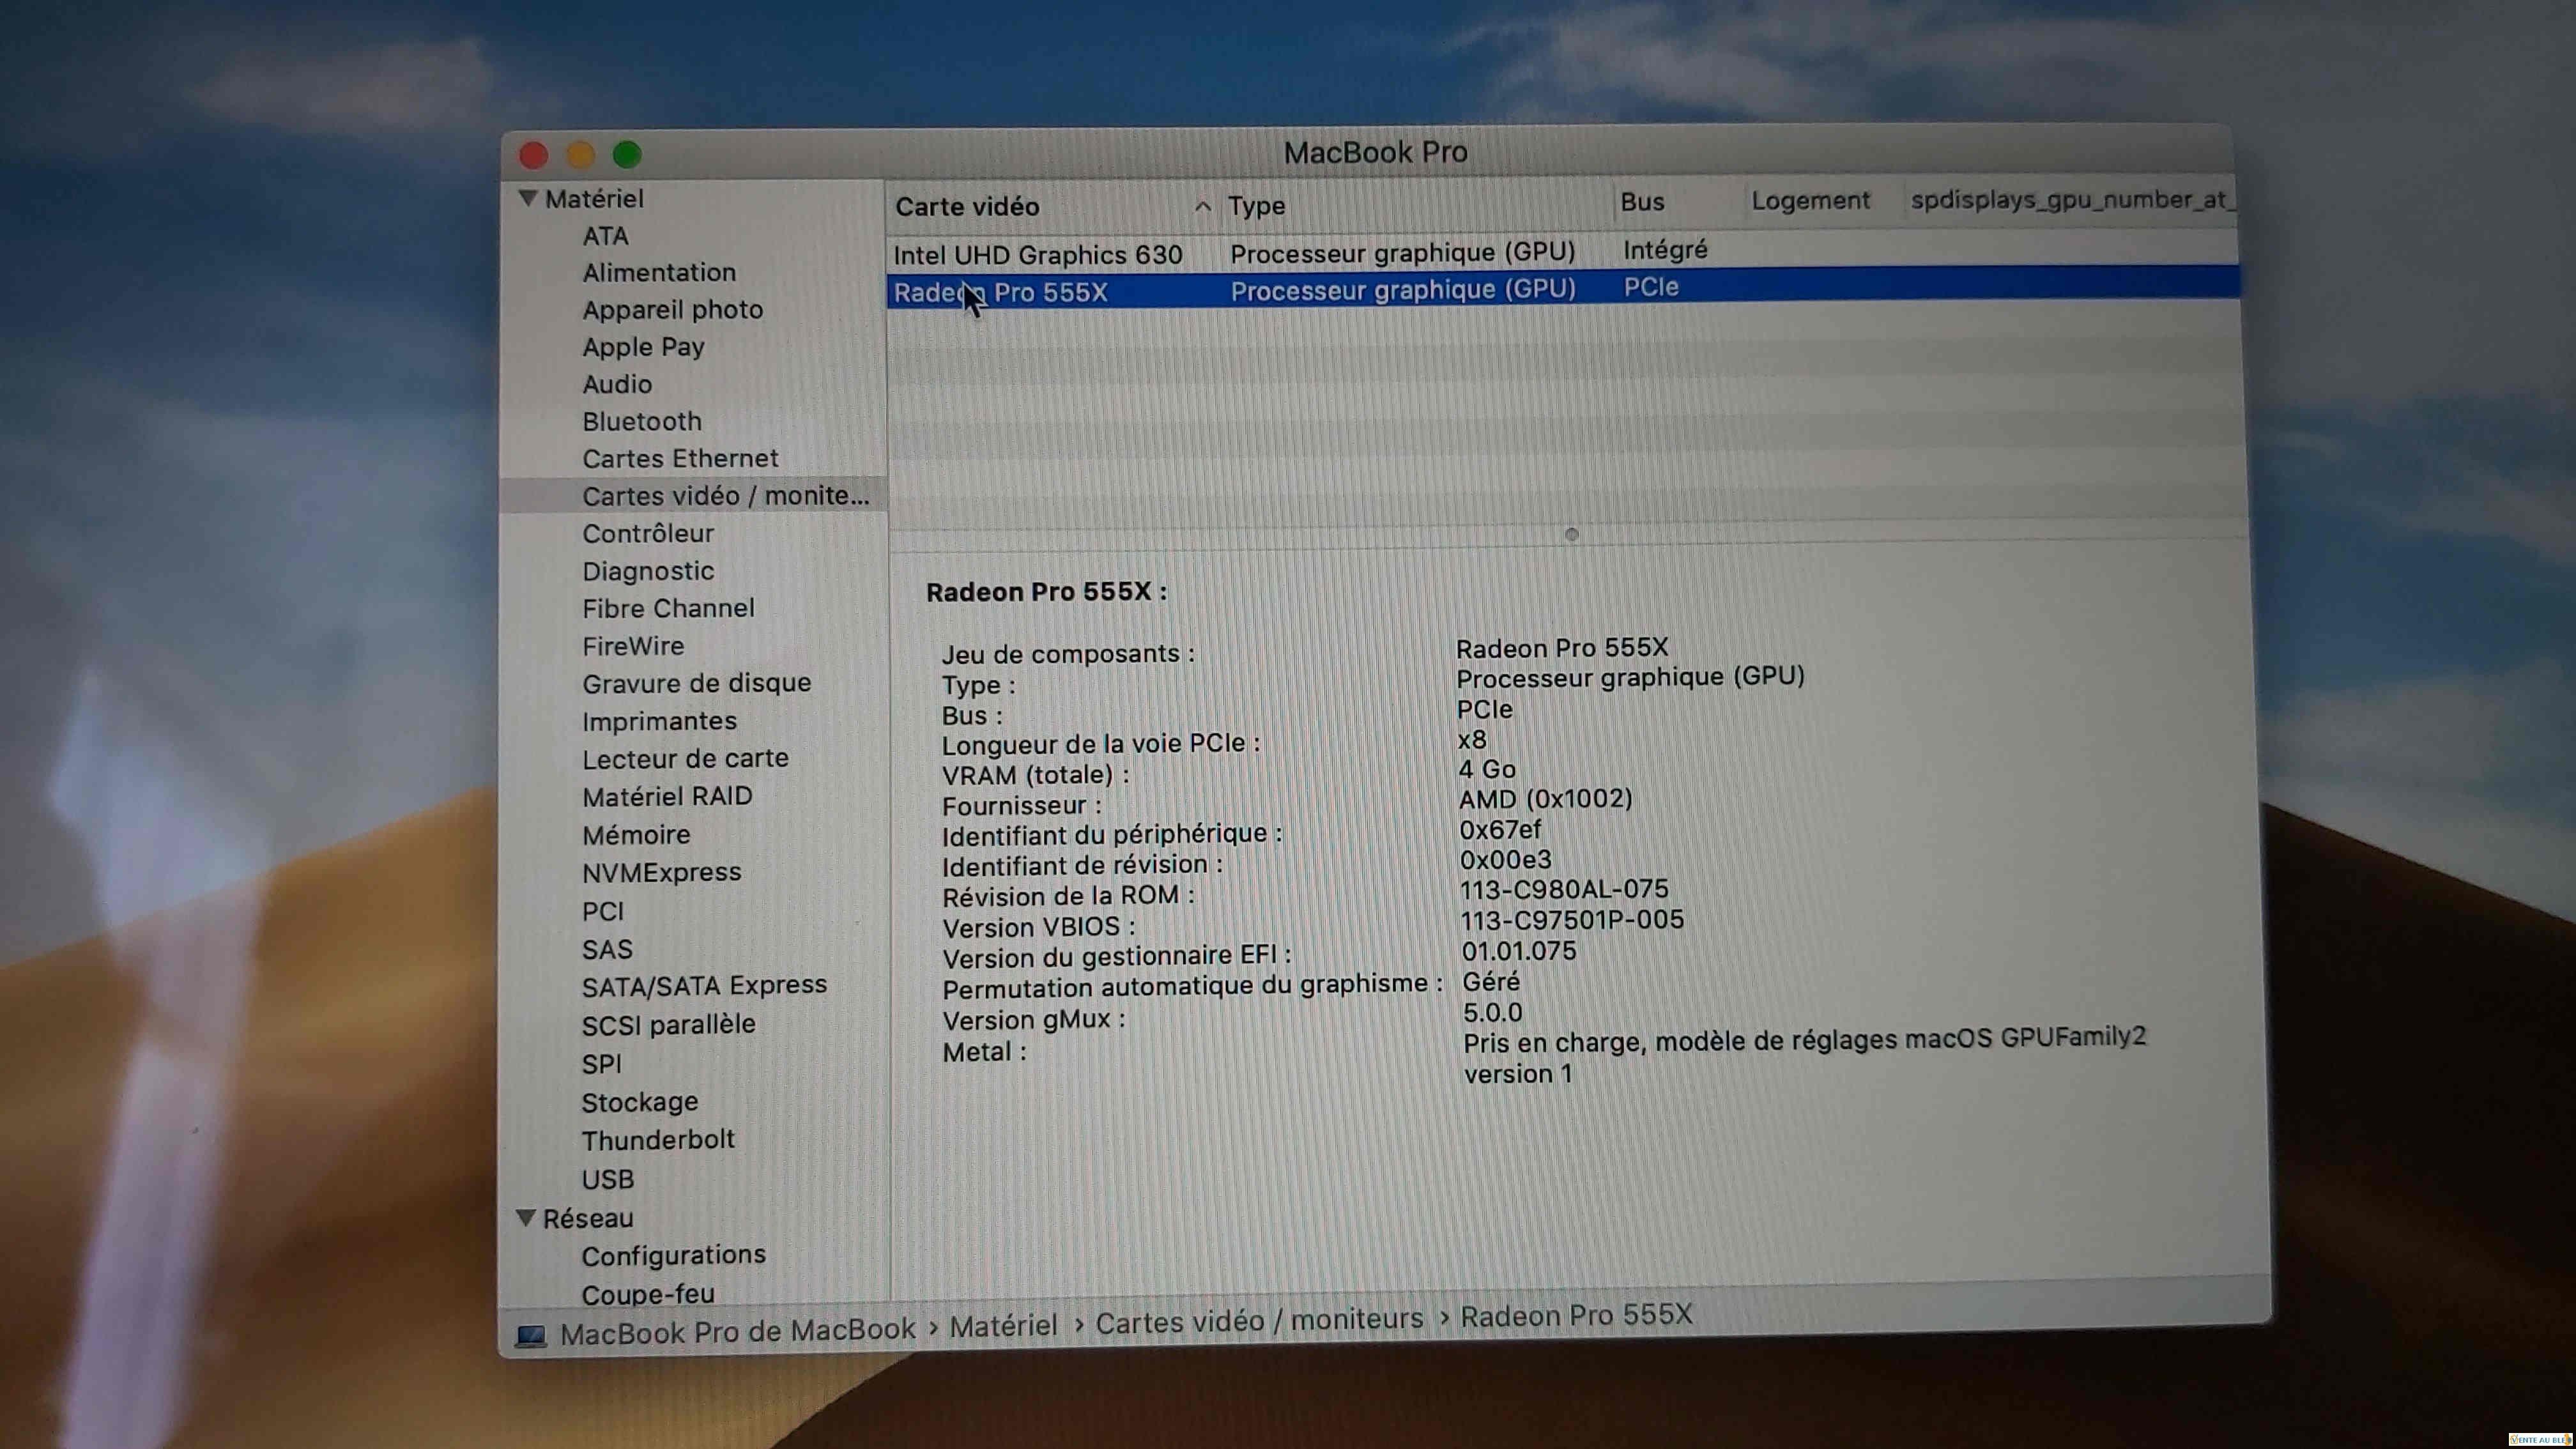Select Thunderbolt in the sidebar
This screenshot has height=1449, width=2576.
[657, 1140]
